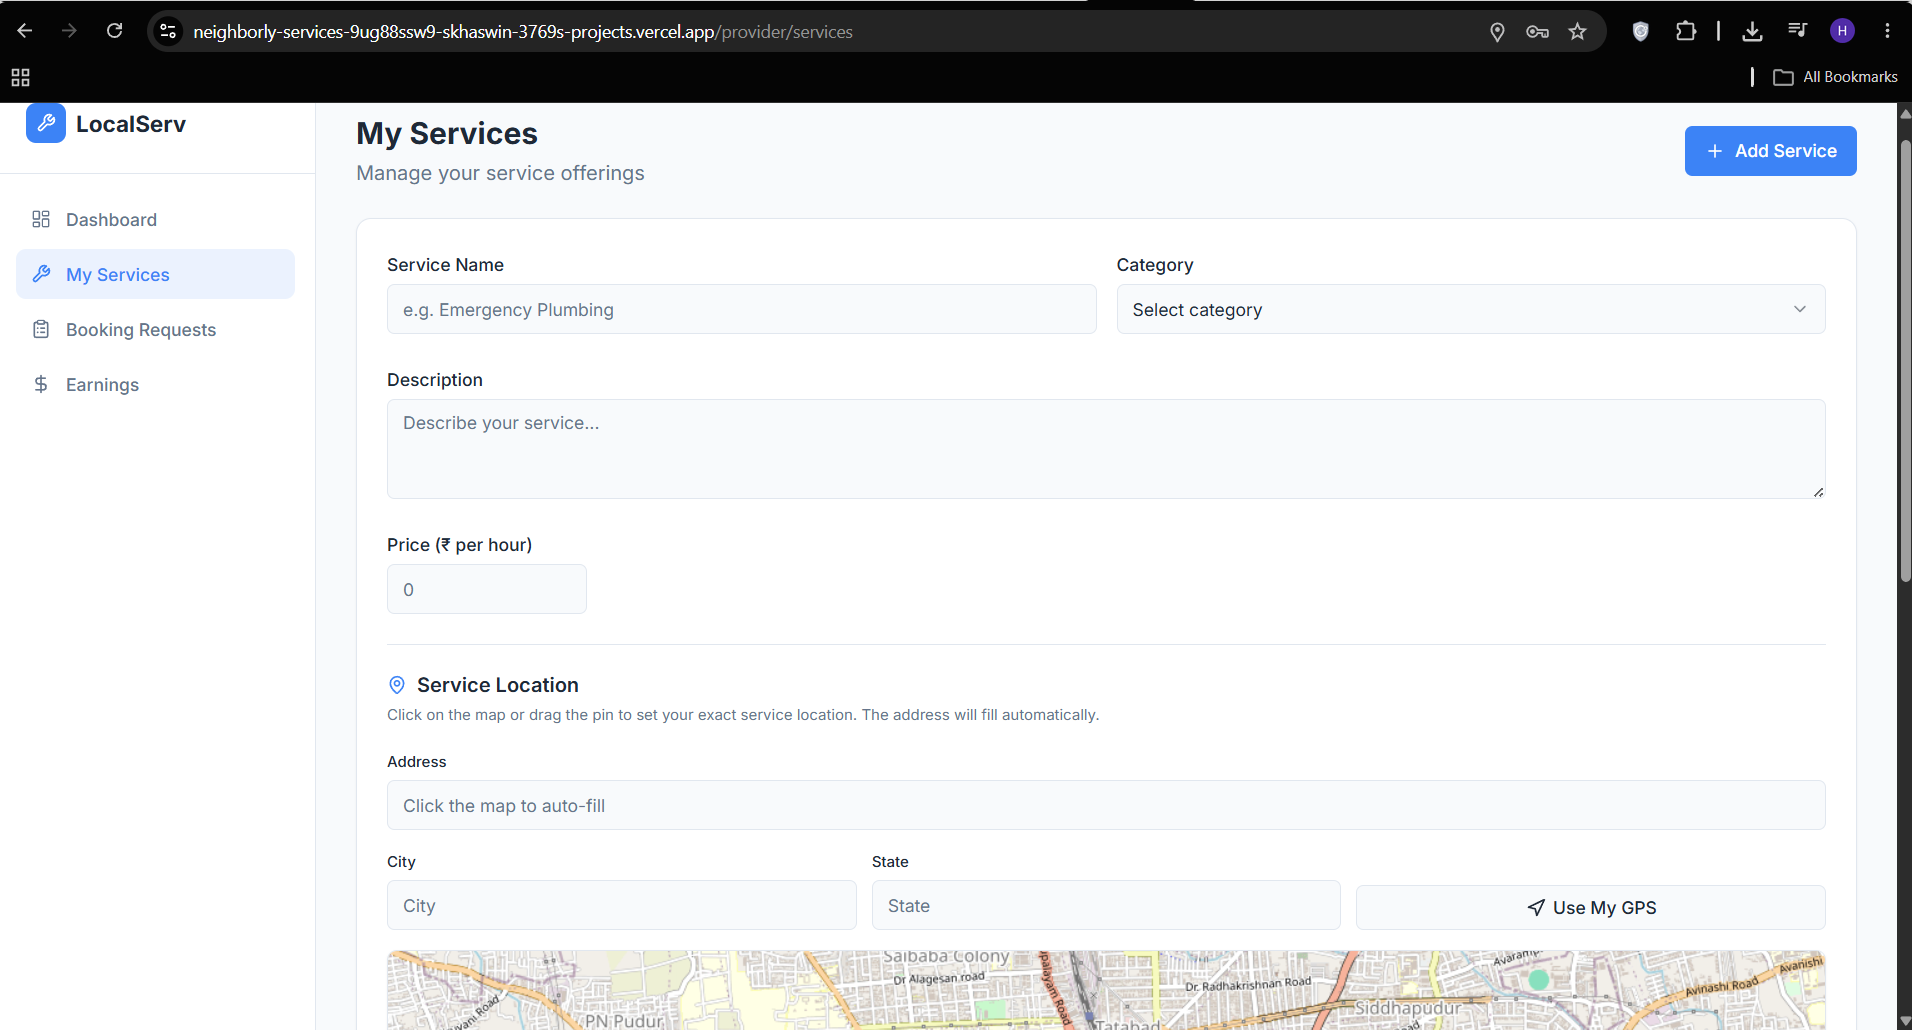Bookmark this page with the star icon
Image resolution: width=1912 pixels, height=1030 pixels.
[1578, 32]
